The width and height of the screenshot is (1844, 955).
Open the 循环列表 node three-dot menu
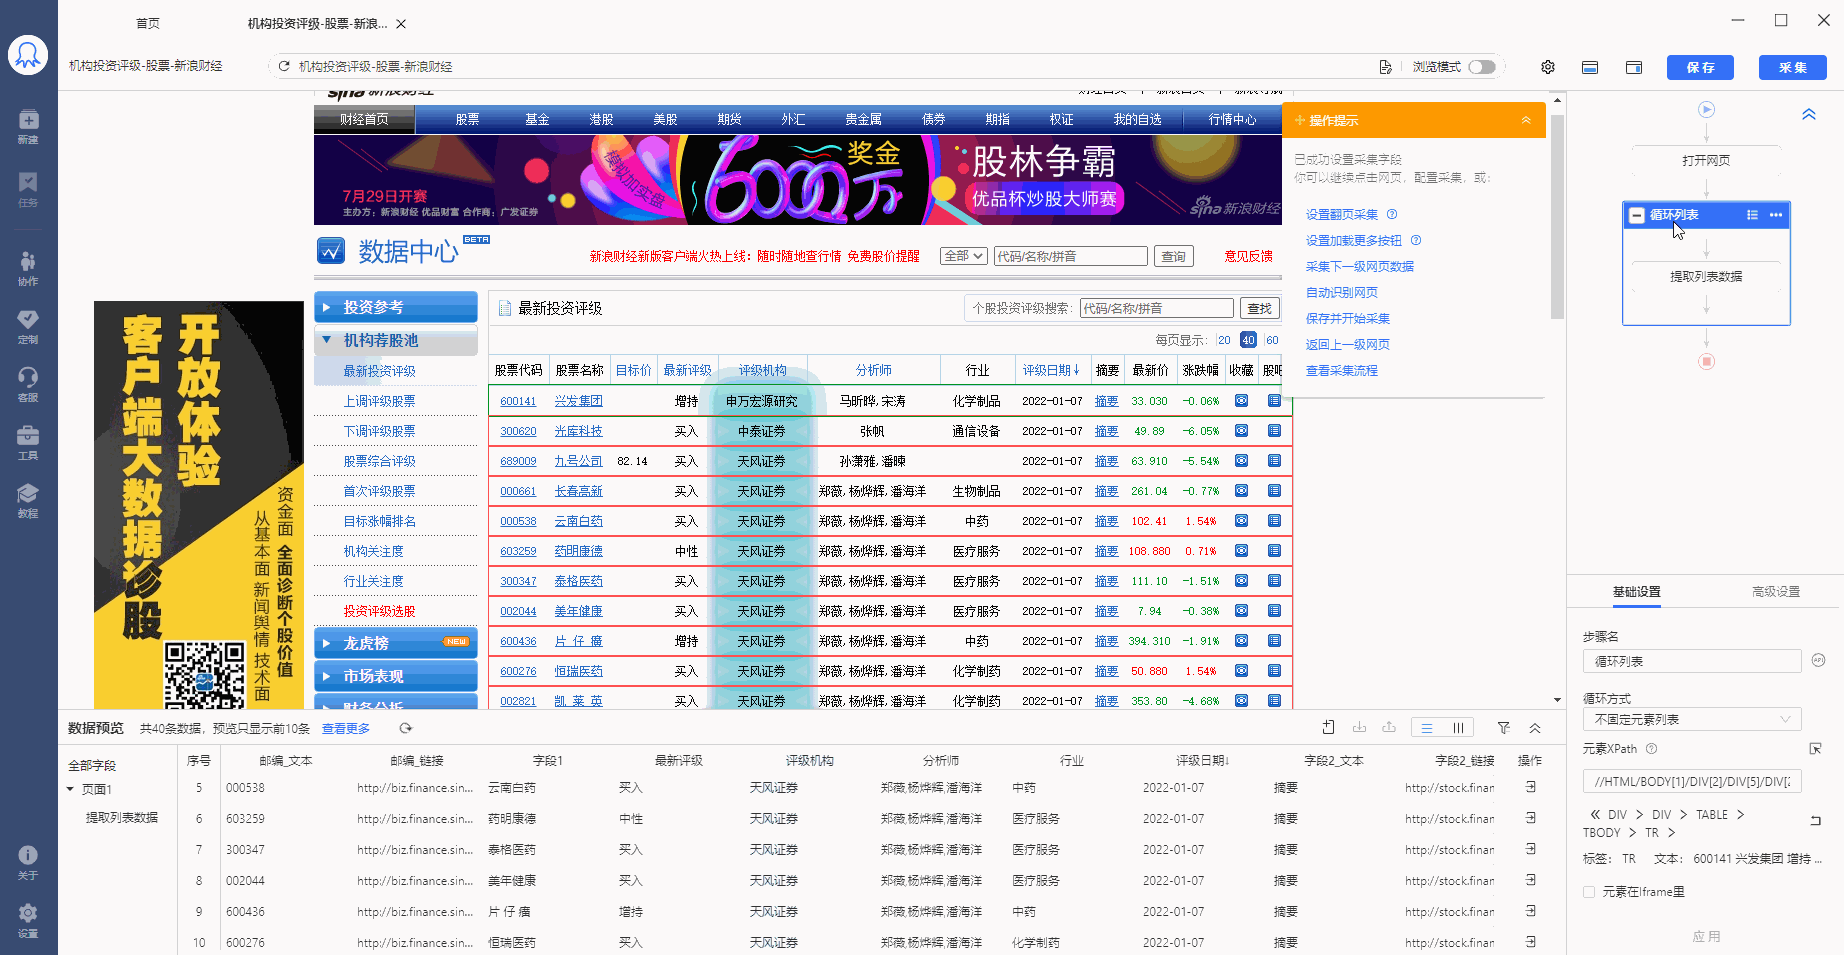click(1776, 215)
